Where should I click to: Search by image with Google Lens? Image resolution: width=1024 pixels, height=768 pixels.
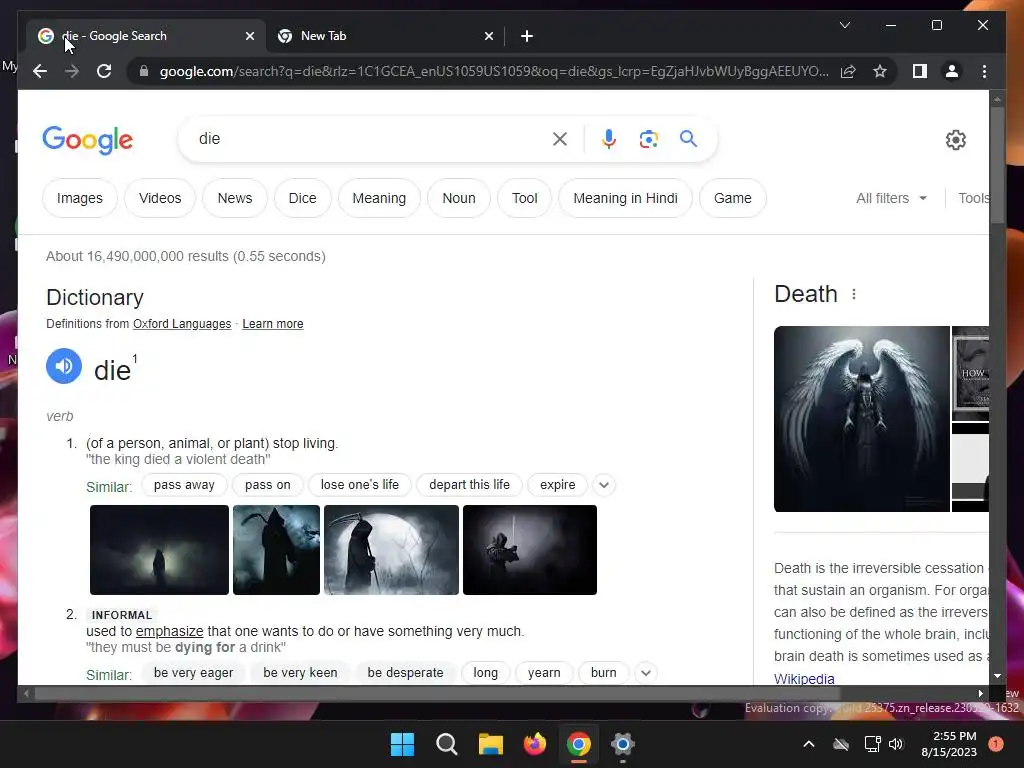[648, 139]
